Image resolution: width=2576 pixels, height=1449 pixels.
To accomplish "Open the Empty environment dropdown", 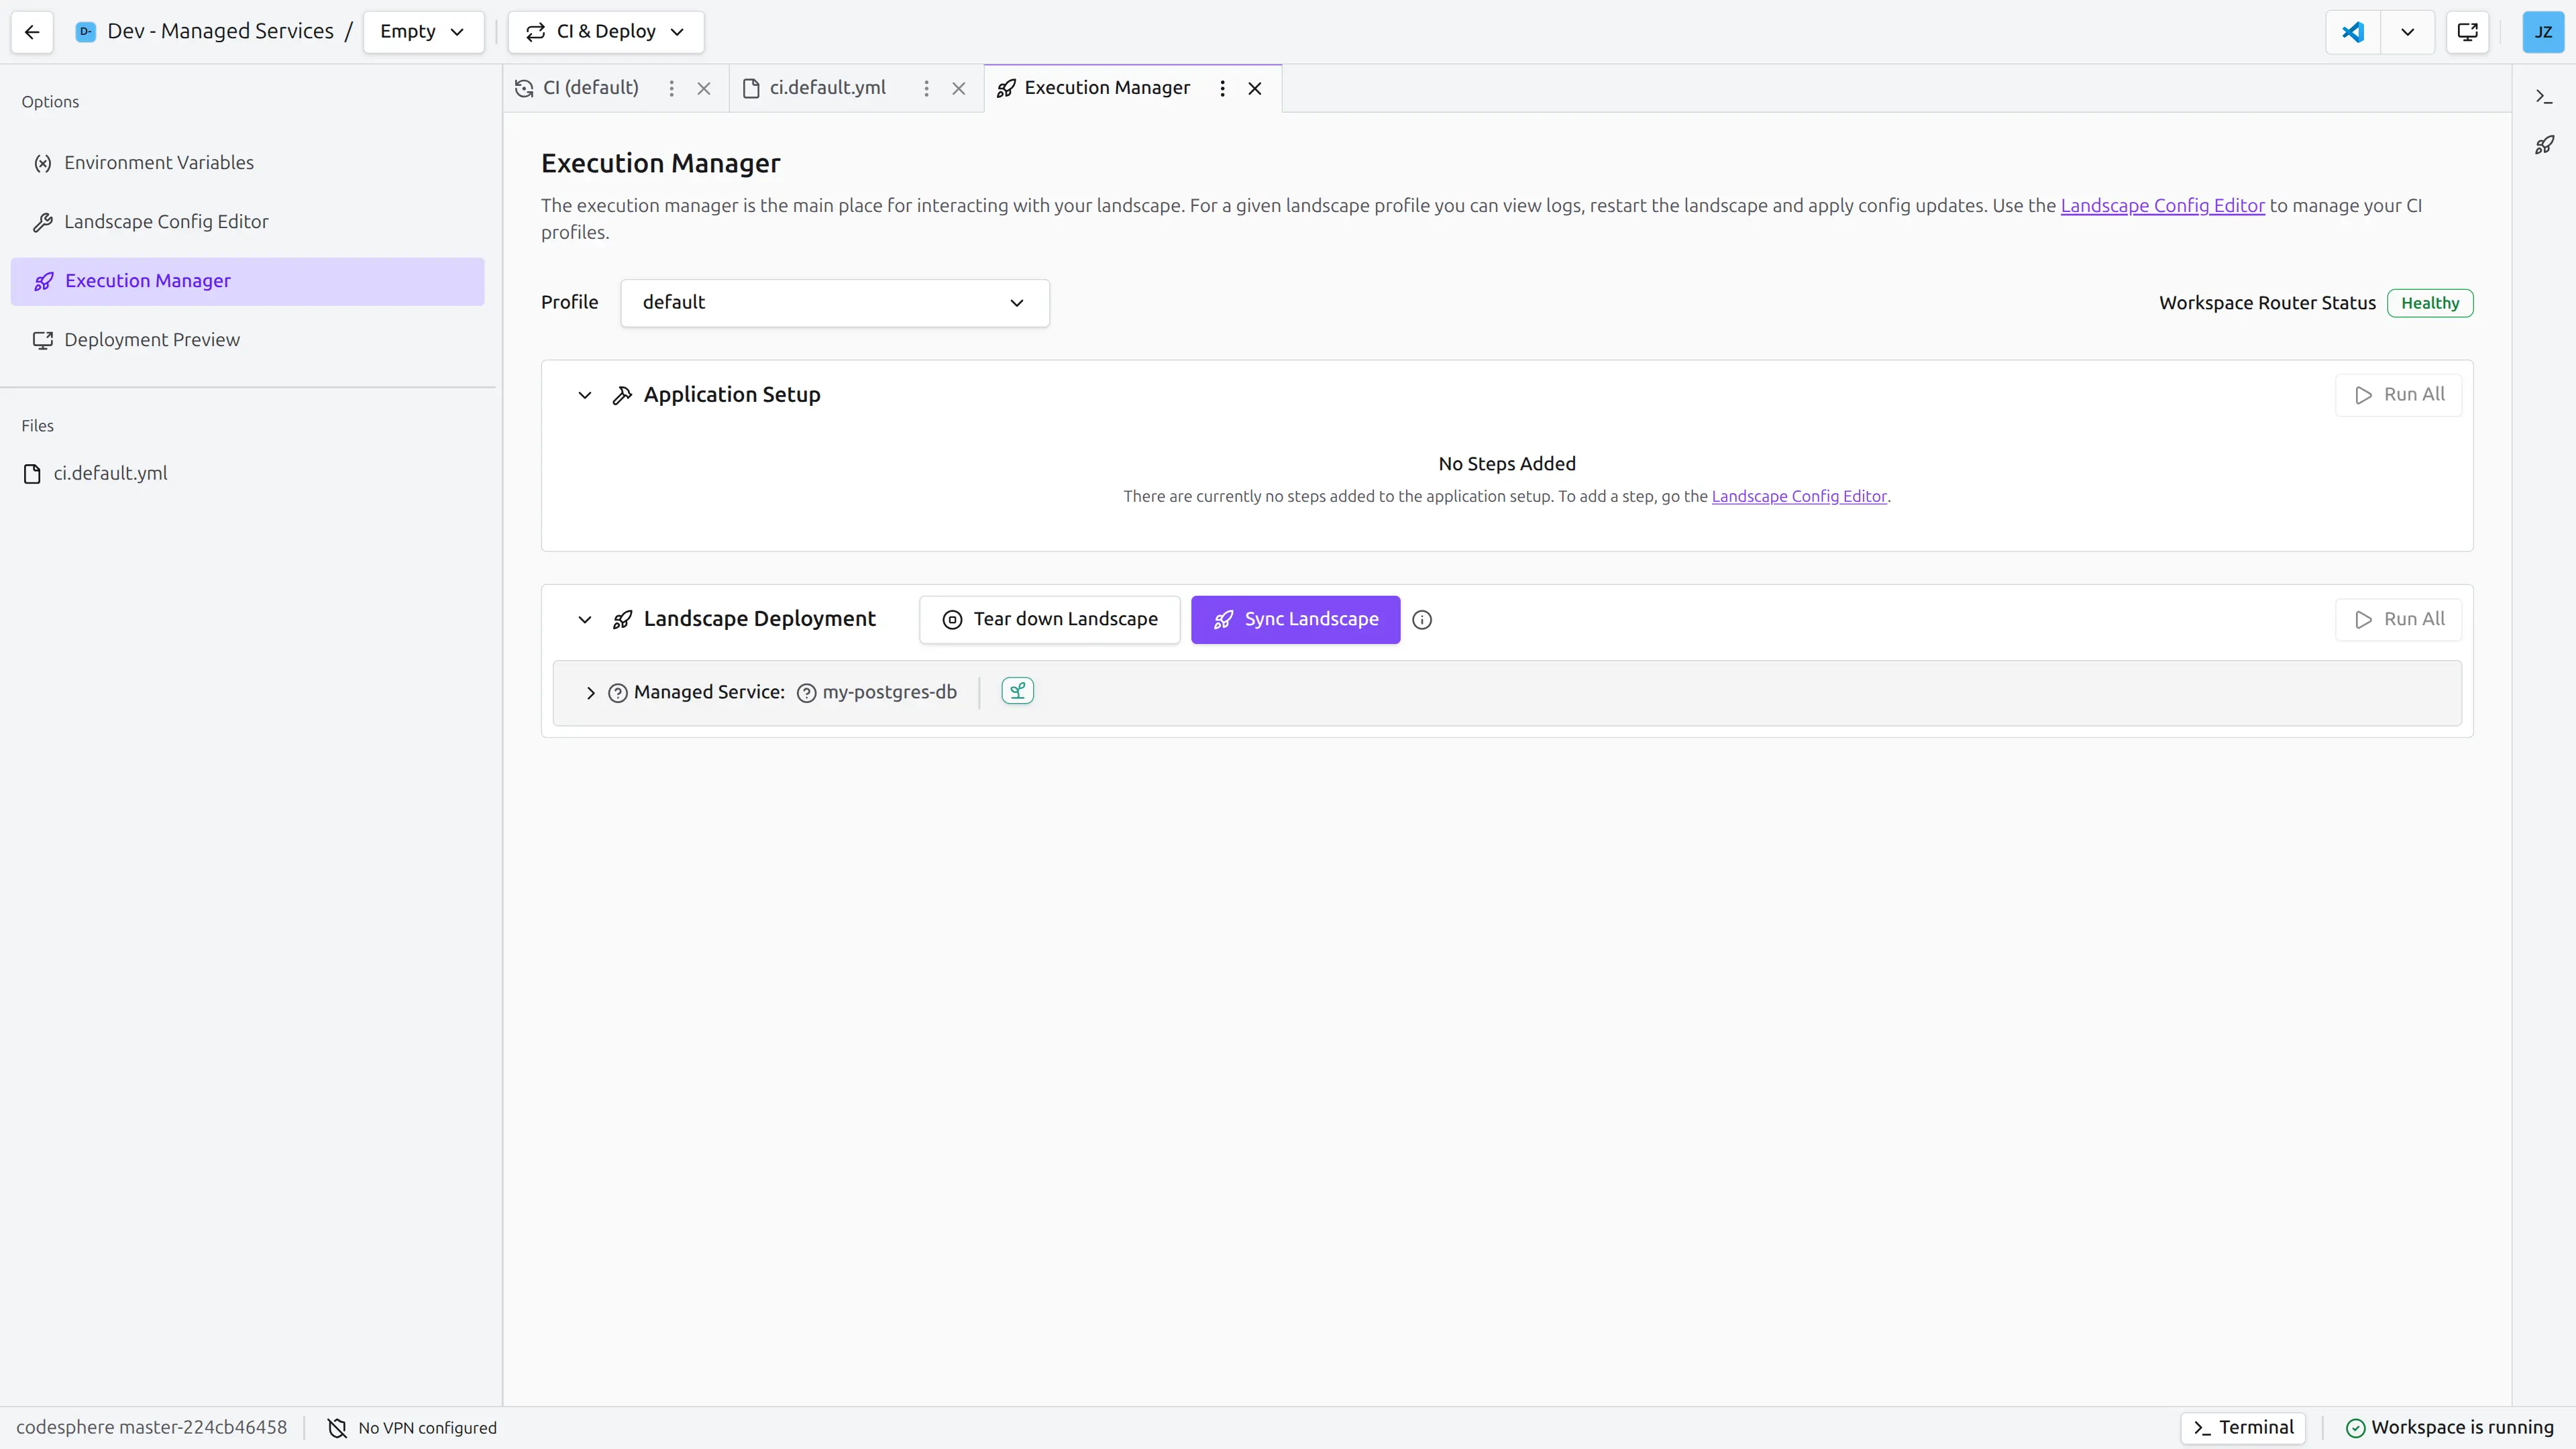I will [x=423, y=31].
